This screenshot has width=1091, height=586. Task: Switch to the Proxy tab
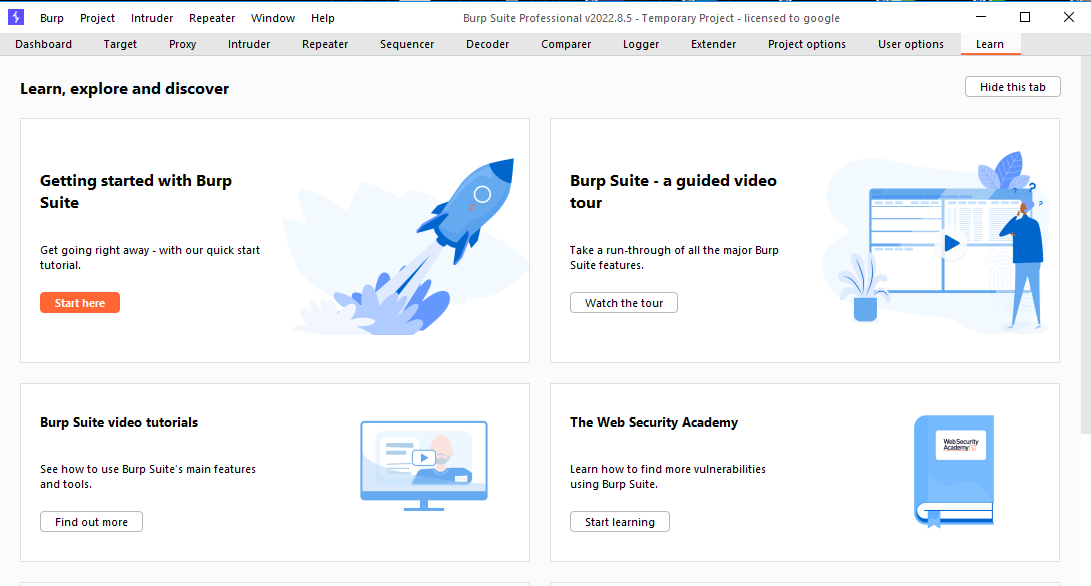click(182, 45)
